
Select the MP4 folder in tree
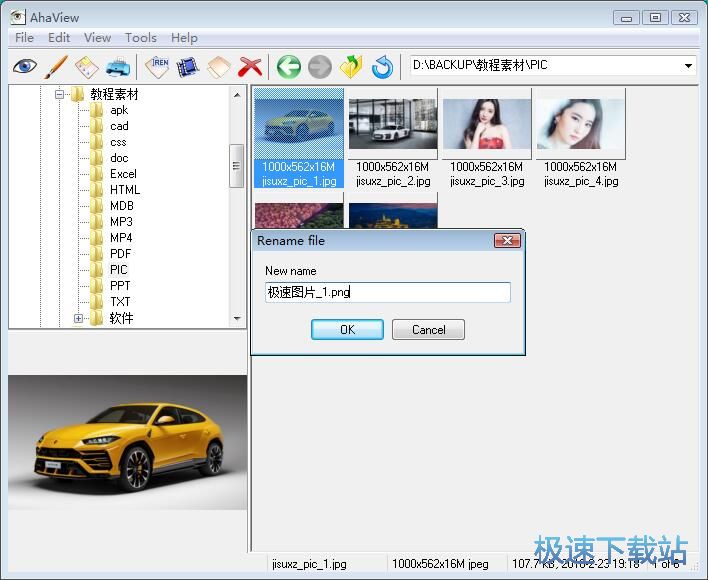[121, 238]
